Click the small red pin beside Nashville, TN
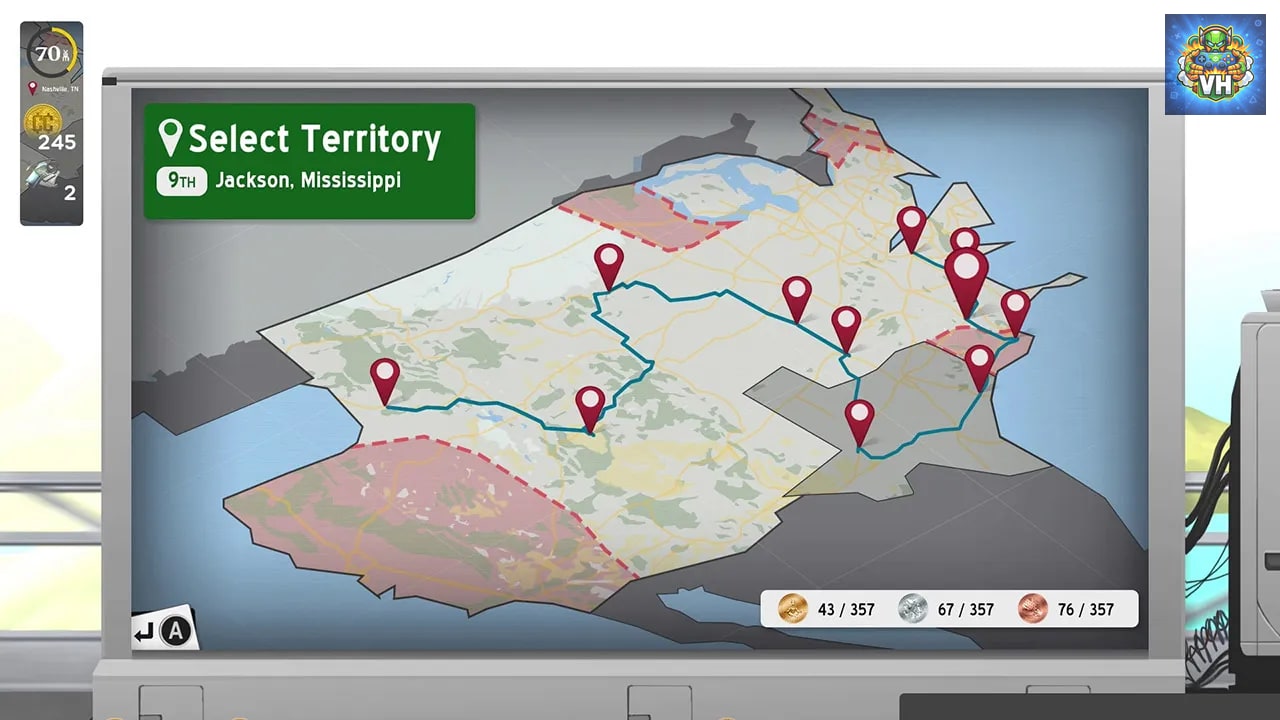 coord(32,88)
